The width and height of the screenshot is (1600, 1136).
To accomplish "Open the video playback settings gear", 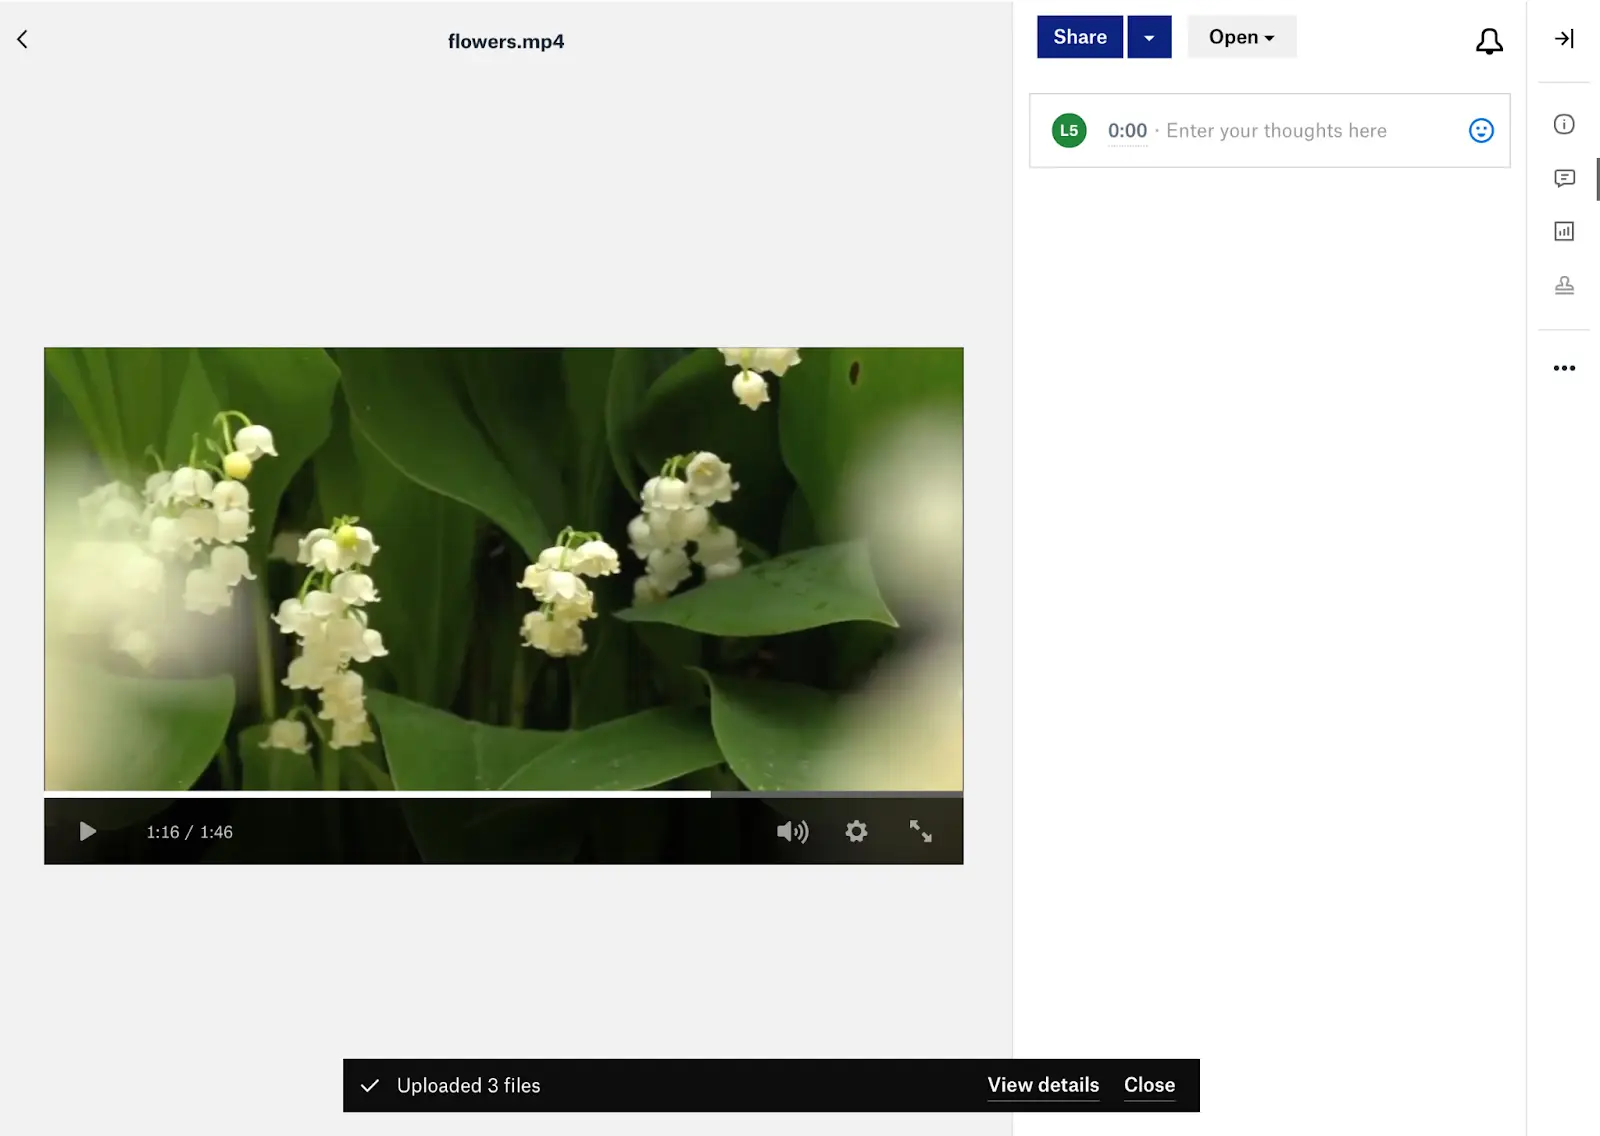I will (x=857, y=831).
